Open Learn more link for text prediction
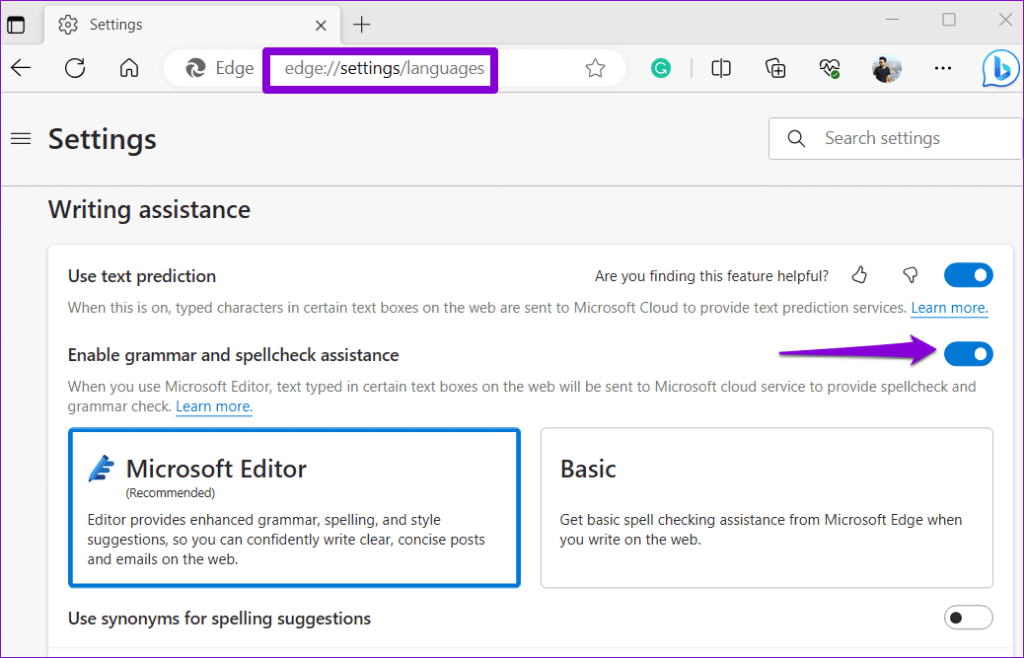The width and height of the screenshot is (1024, 658). coord(949,307)
